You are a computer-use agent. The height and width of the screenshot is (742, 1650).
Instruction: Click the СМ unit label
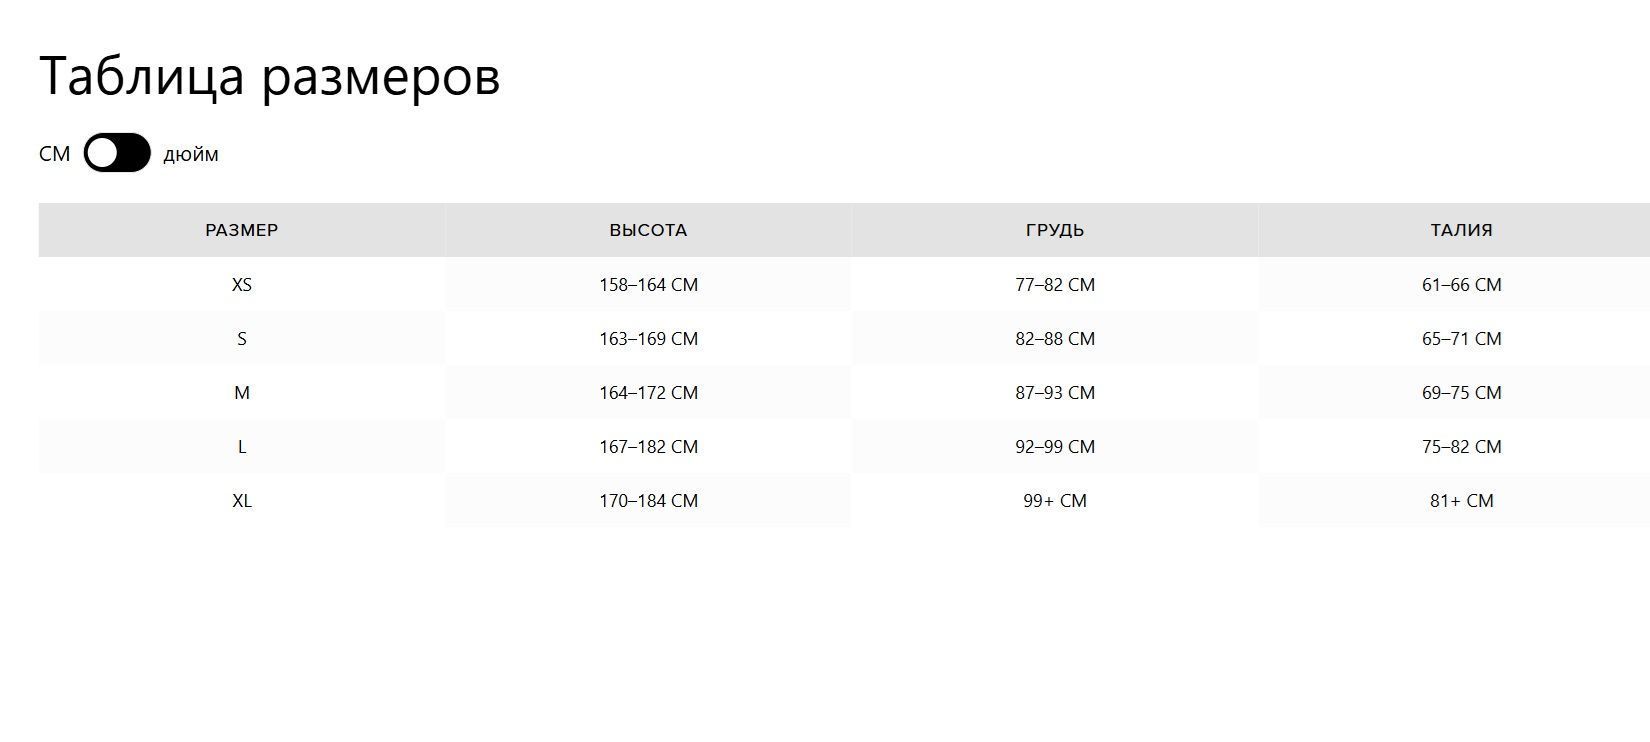click(55, 154)
